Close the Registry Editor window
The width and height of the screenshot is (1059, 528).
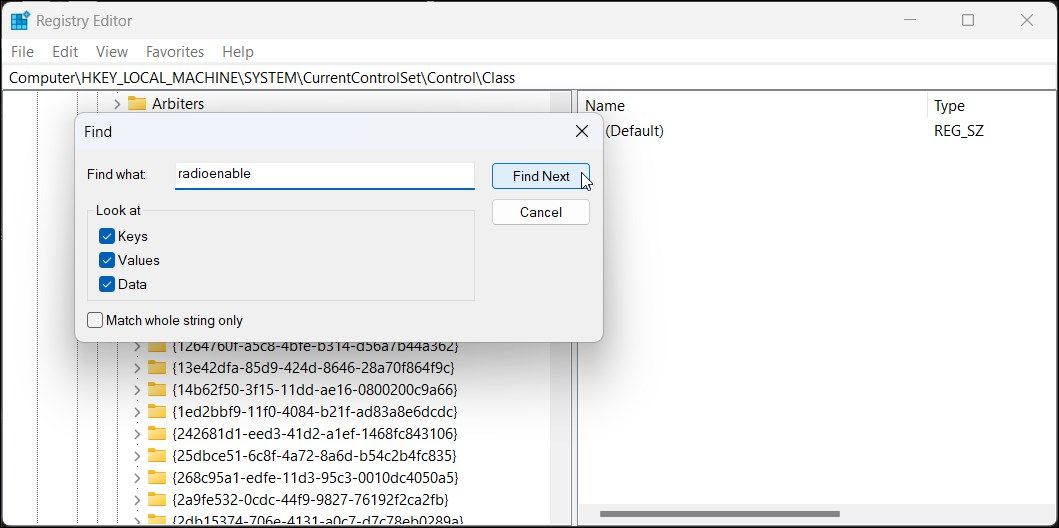pos(1027,20)
